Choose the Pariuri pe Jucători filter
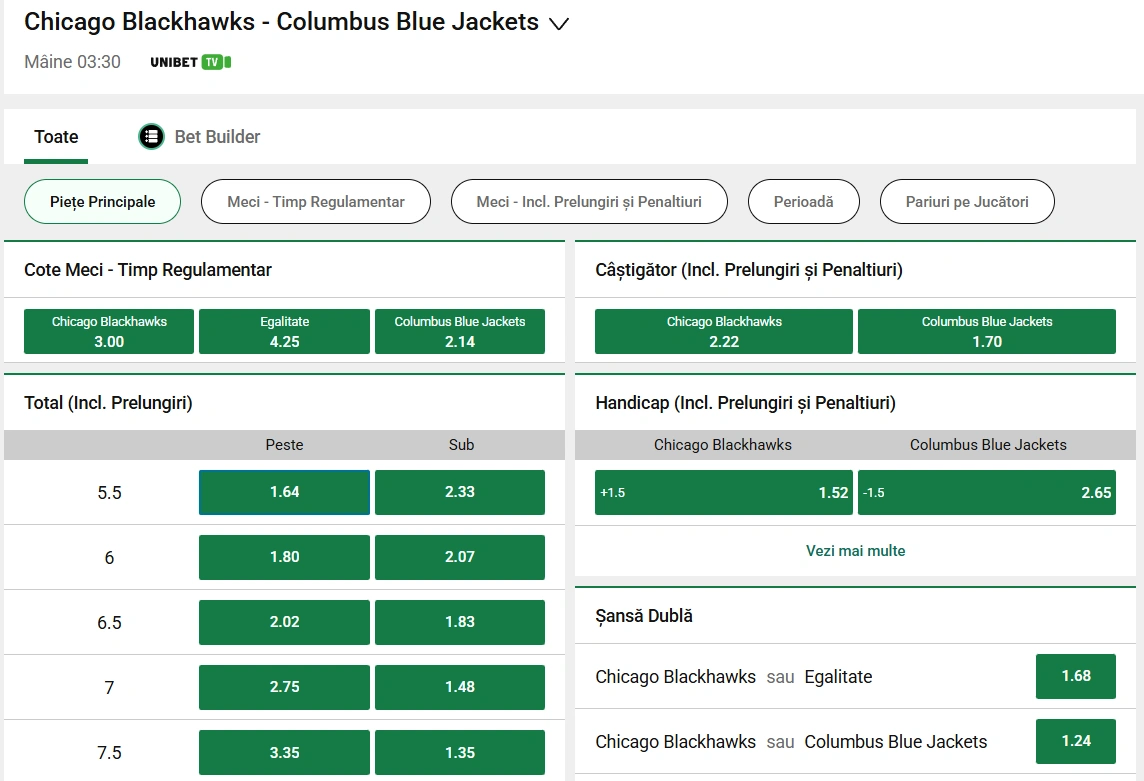Viewport: 1144px width, 781px height. (x=966, y=202)
